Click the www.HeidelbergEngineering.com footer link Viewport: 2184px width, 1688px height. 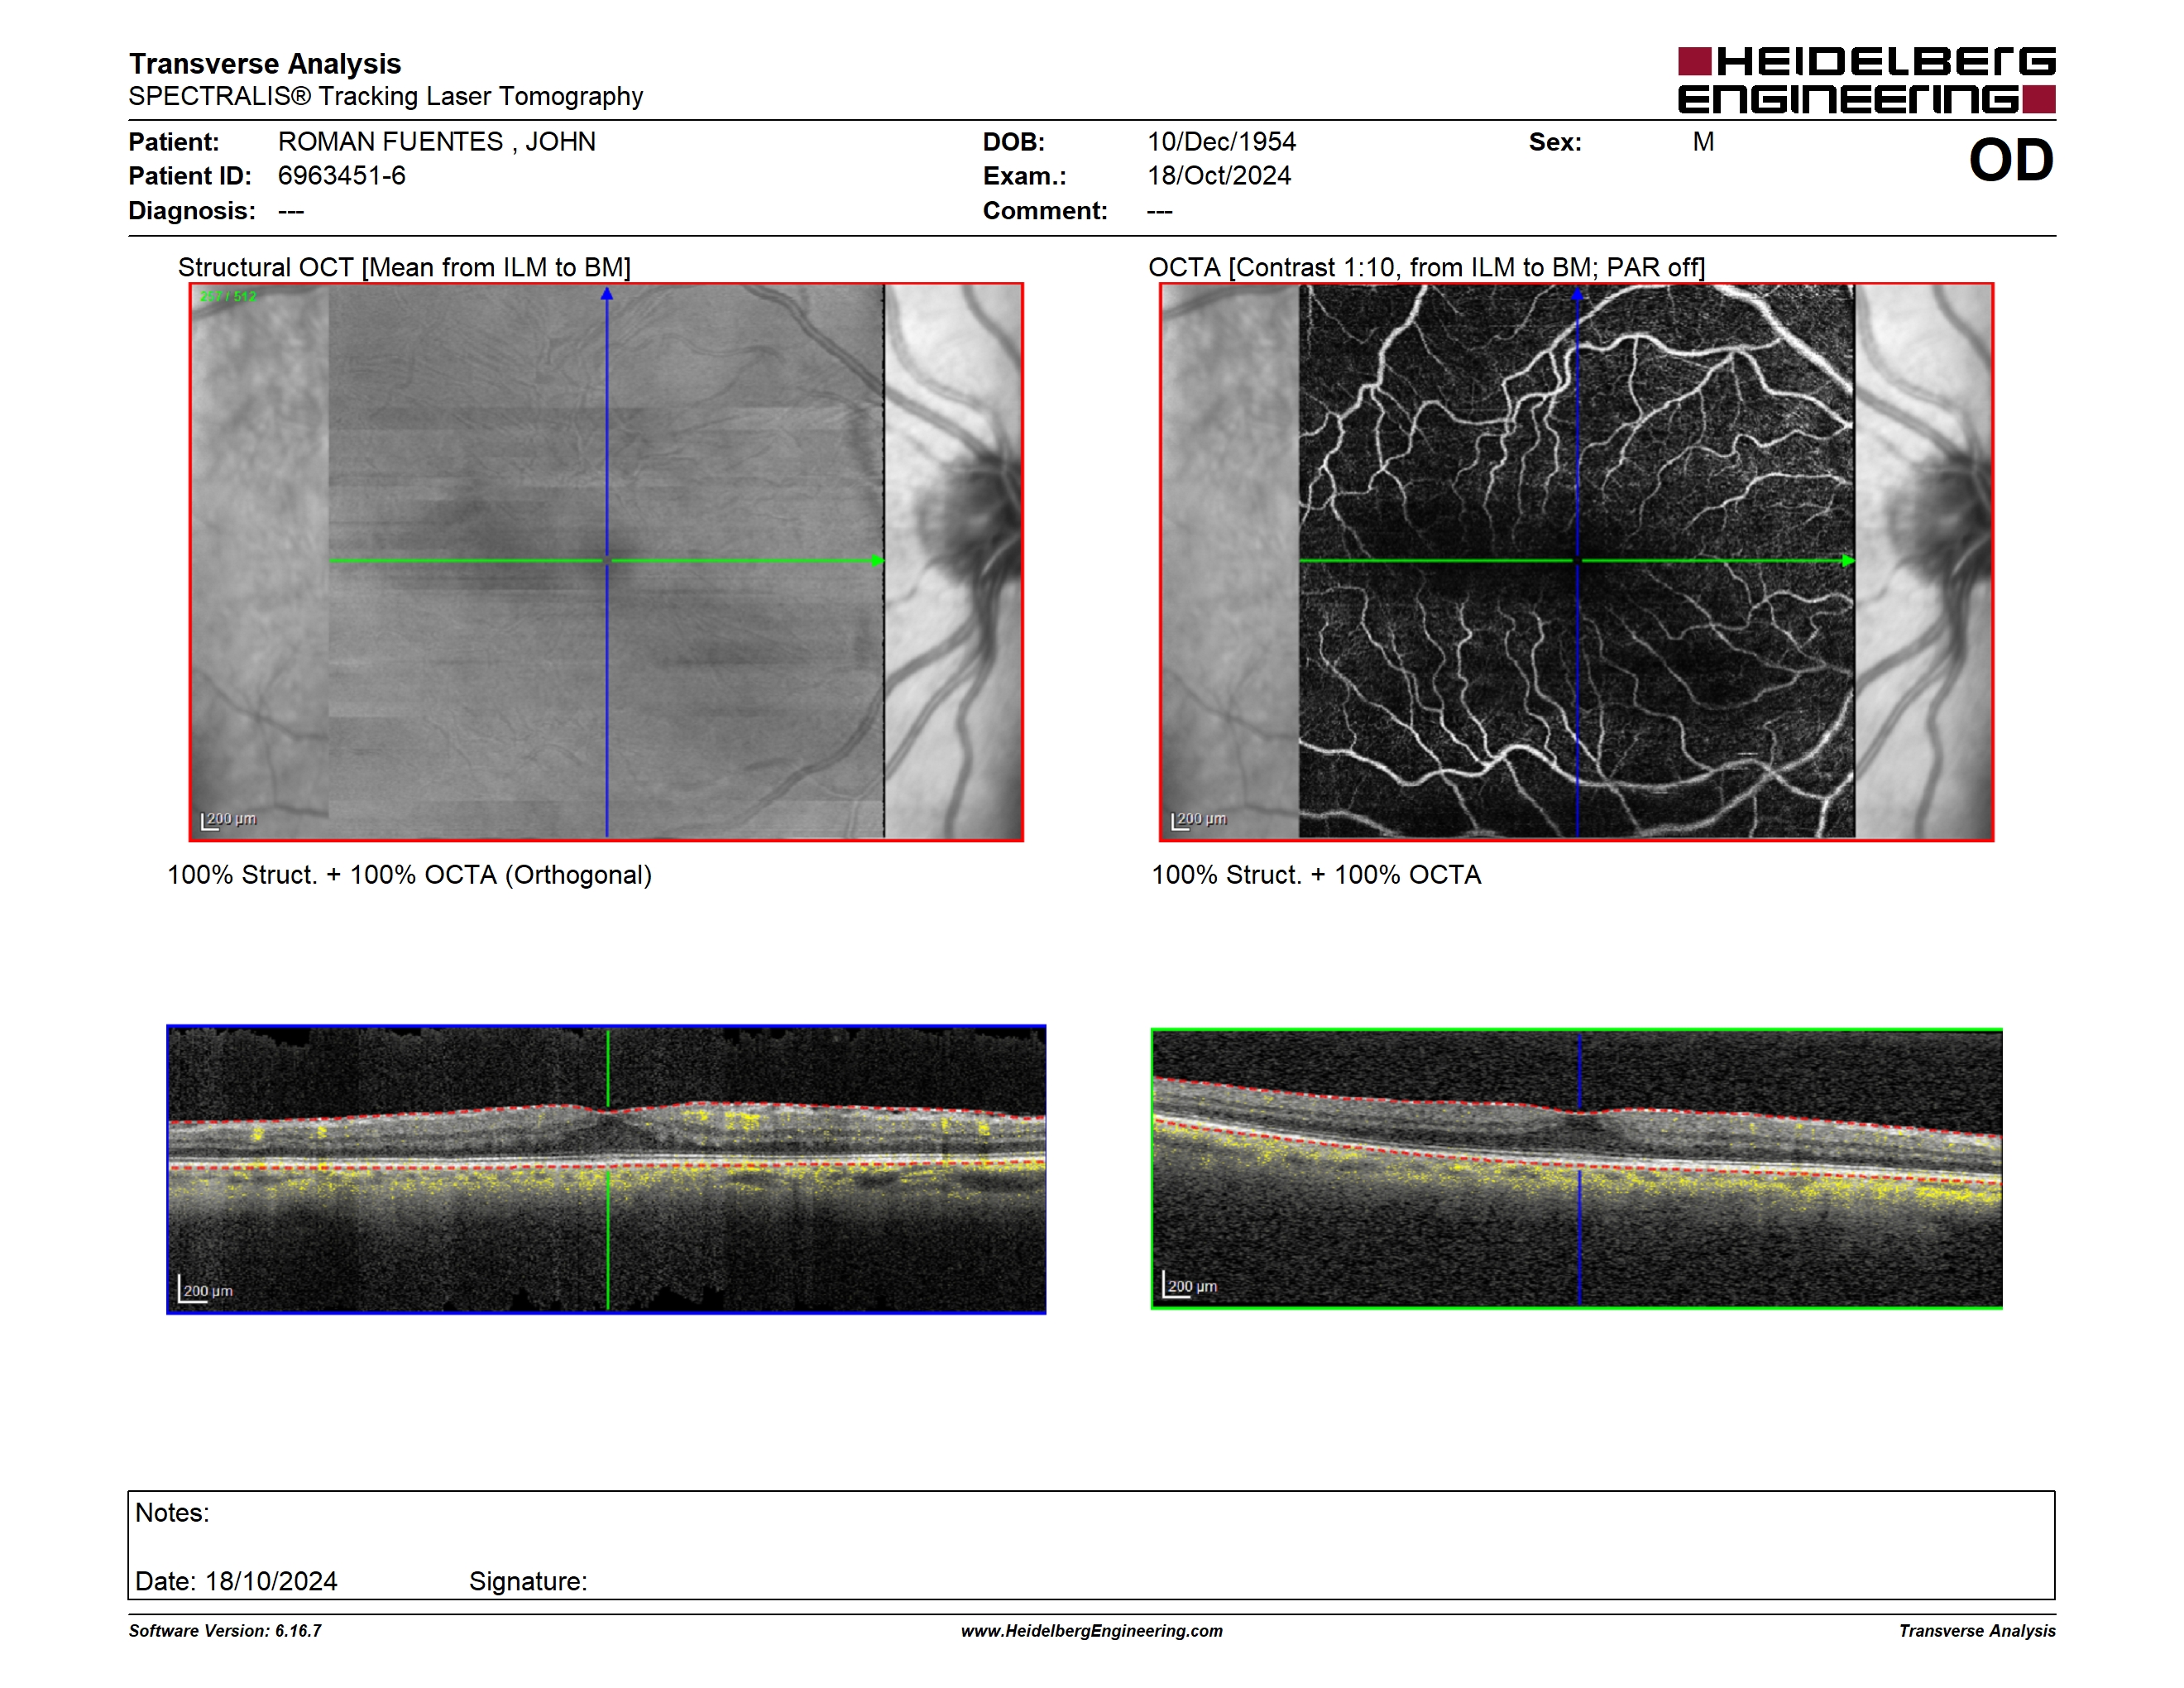point(1091,1631)
